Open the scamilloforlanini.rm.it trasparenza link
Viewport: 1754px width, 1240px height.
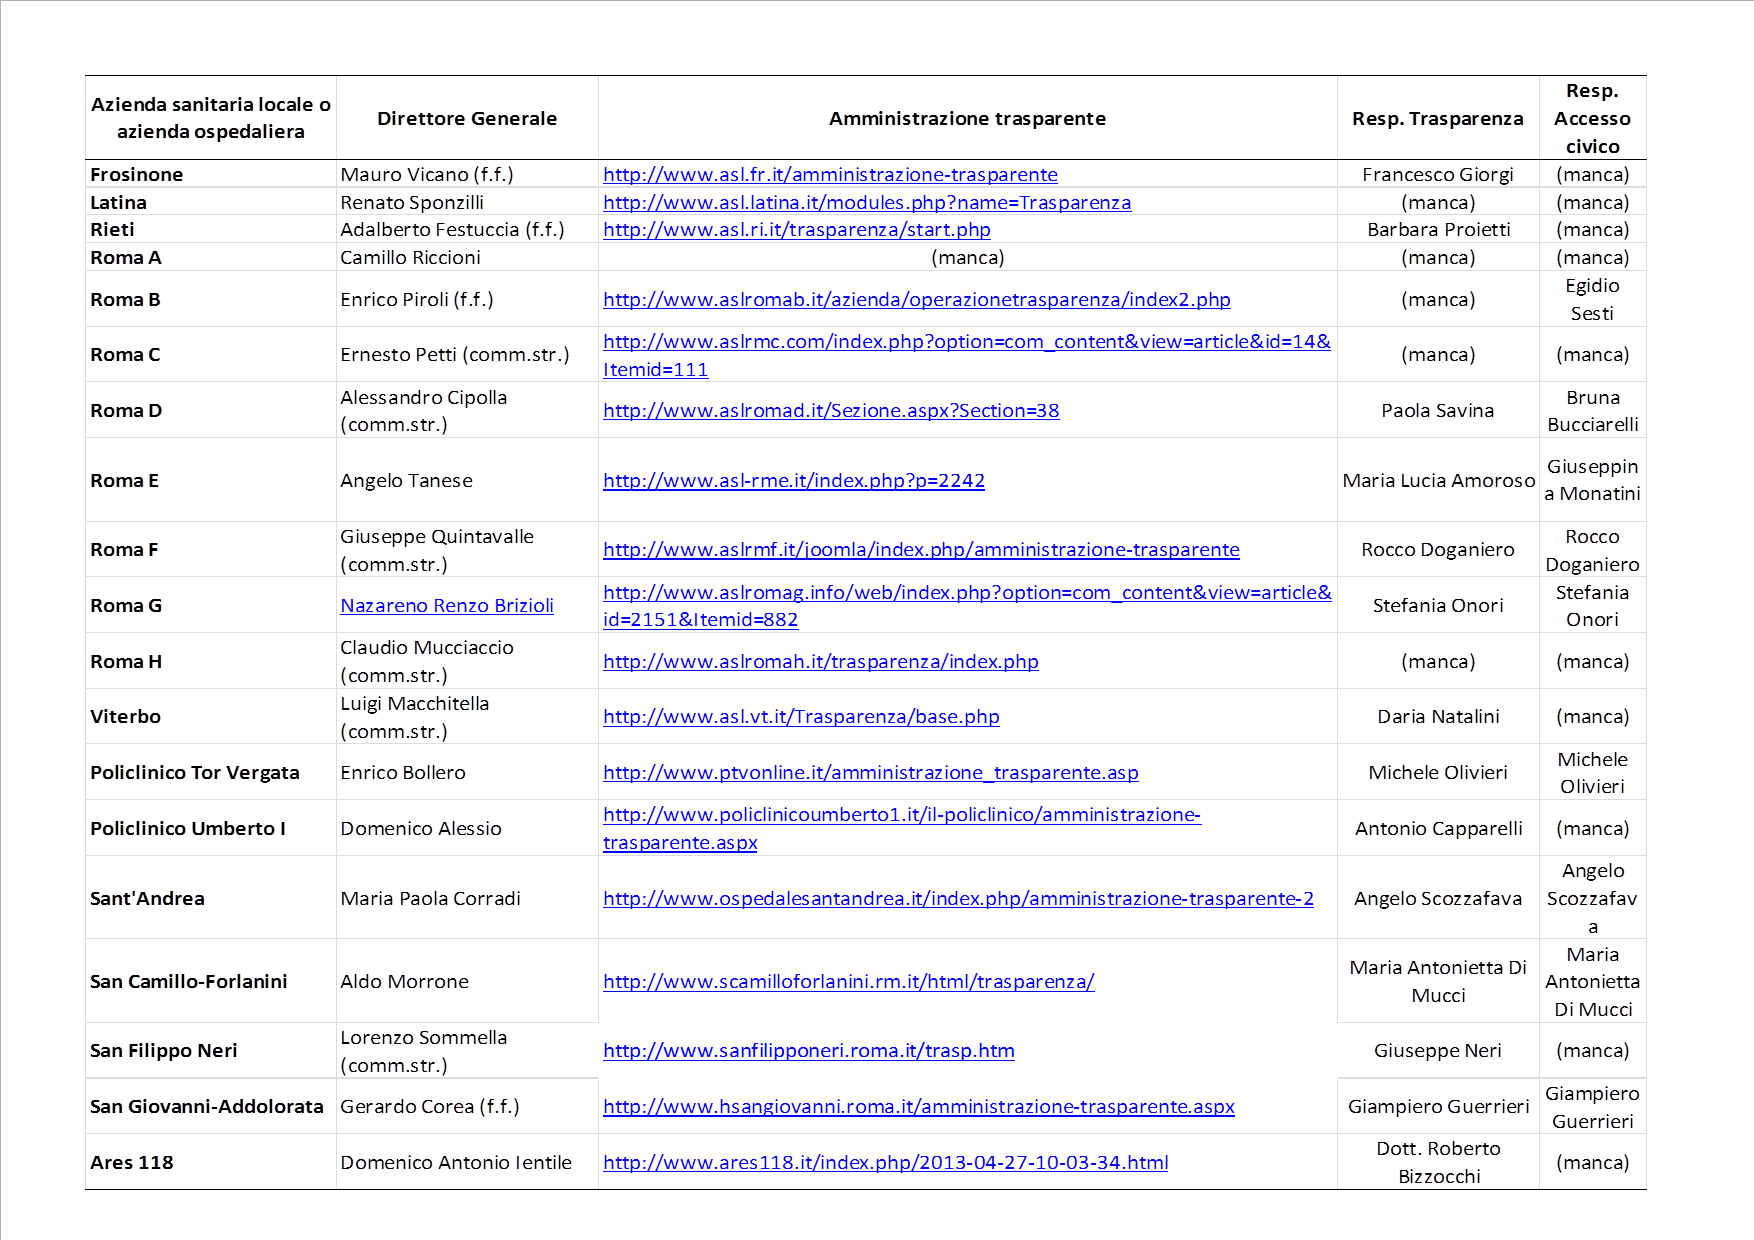(x=849, y=981)
